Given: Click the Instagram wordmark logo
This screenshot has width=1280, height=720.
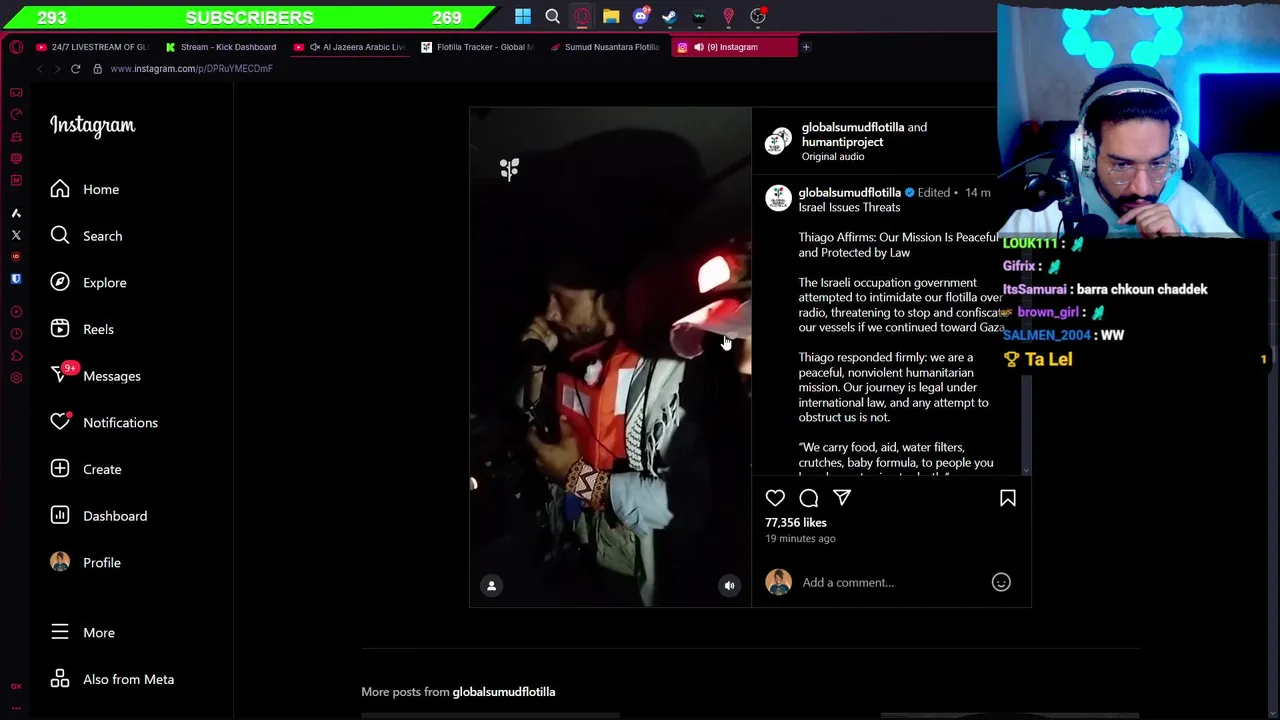Looking at the screenshot, I should [92, 126].
